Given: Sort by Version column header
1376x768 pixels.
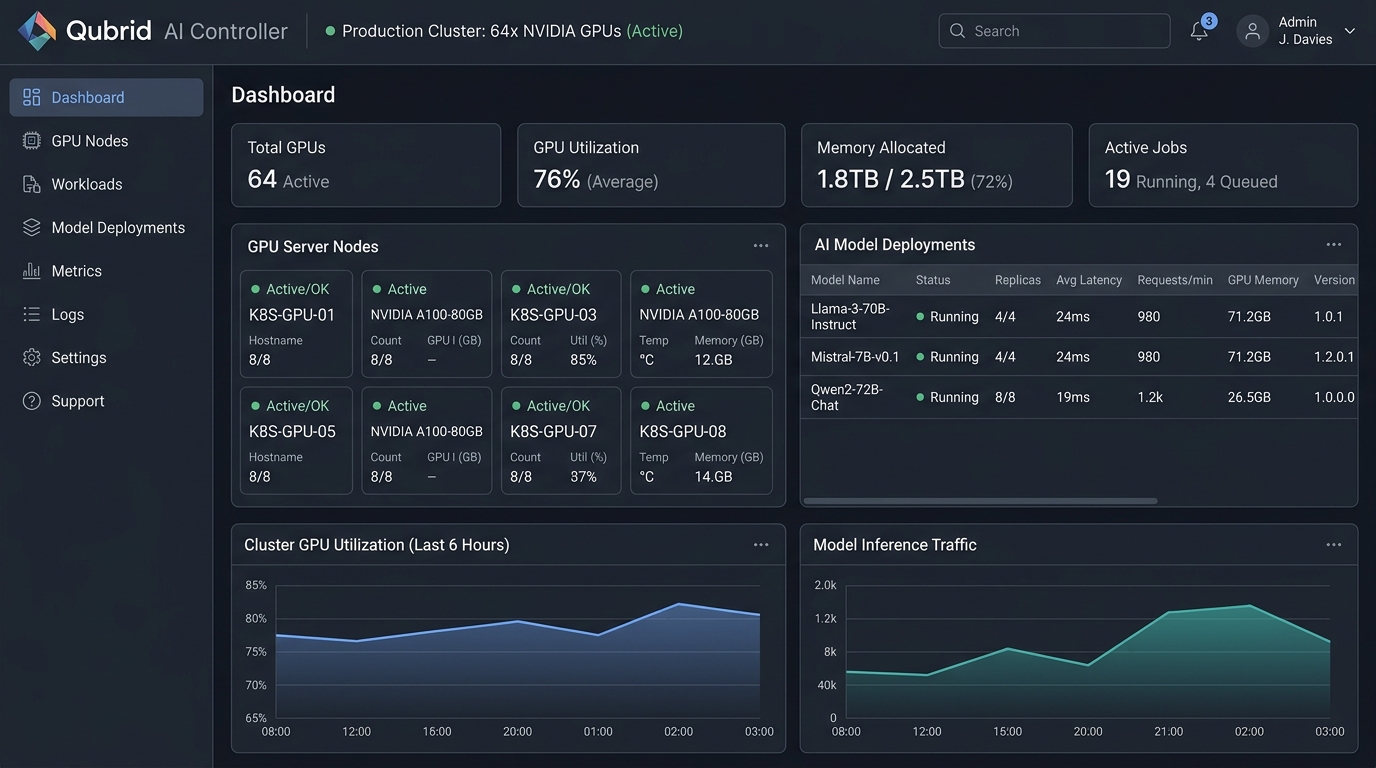Looking at the screenshot, I should (x=1334, y=280).
